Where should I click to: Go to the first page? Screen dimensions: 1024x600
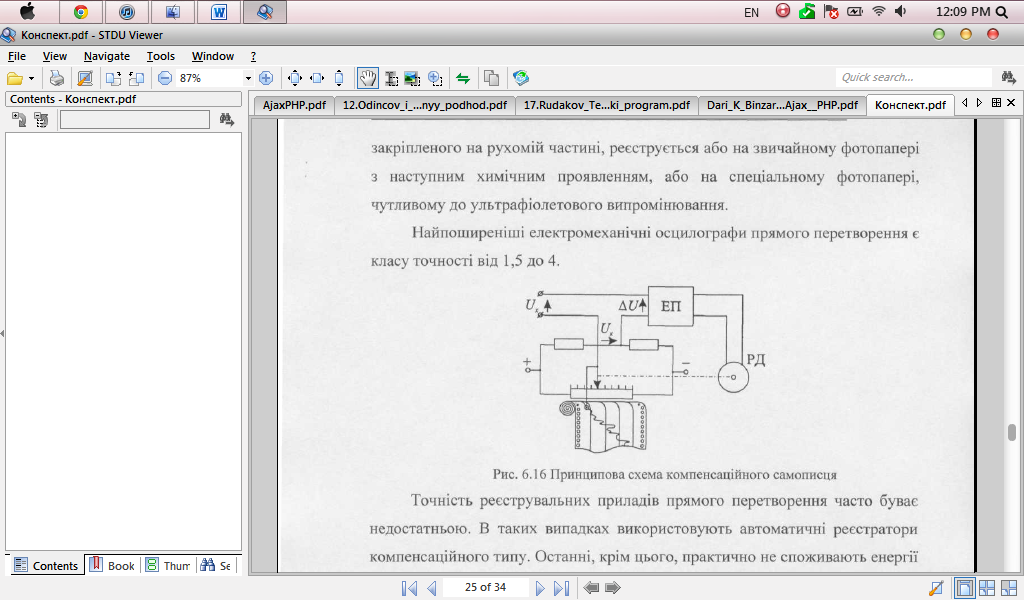409,588
